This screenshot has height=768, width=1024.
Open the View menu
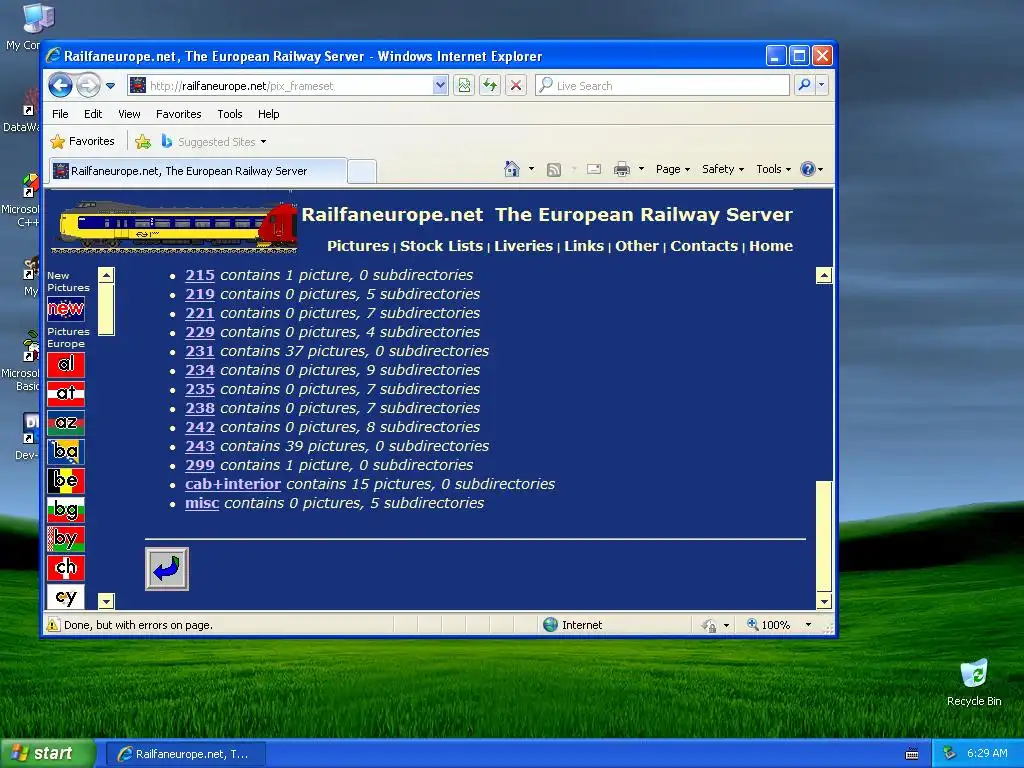[129, 114]
